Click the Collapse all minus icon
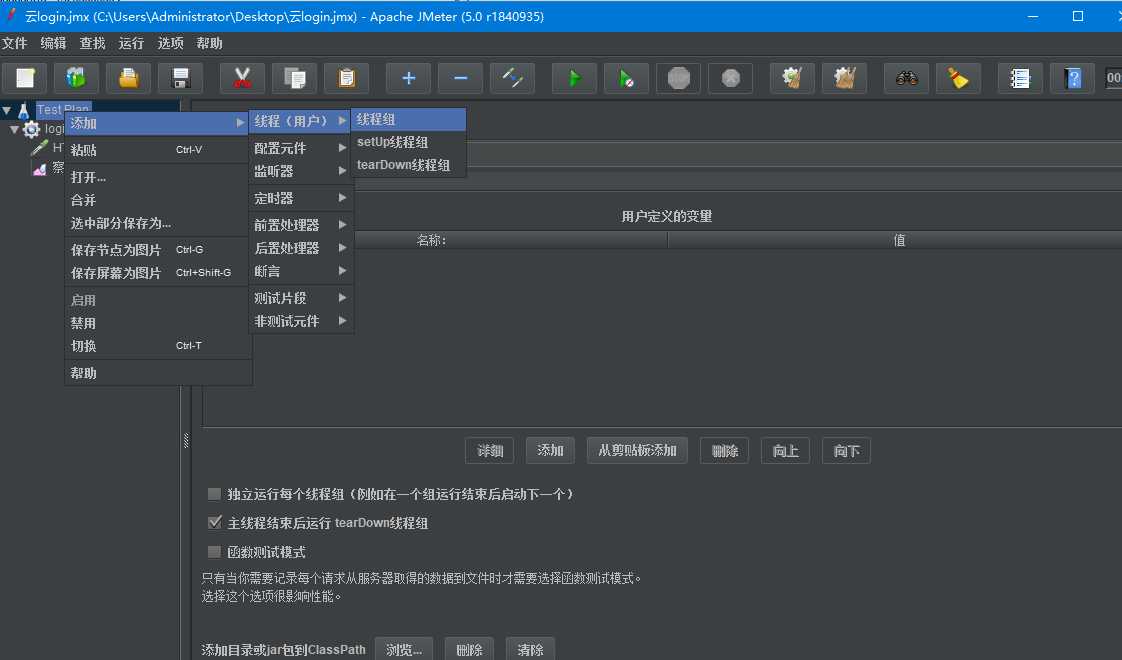1122x660 pixels. pyautogui.click(x=461, y=77)
